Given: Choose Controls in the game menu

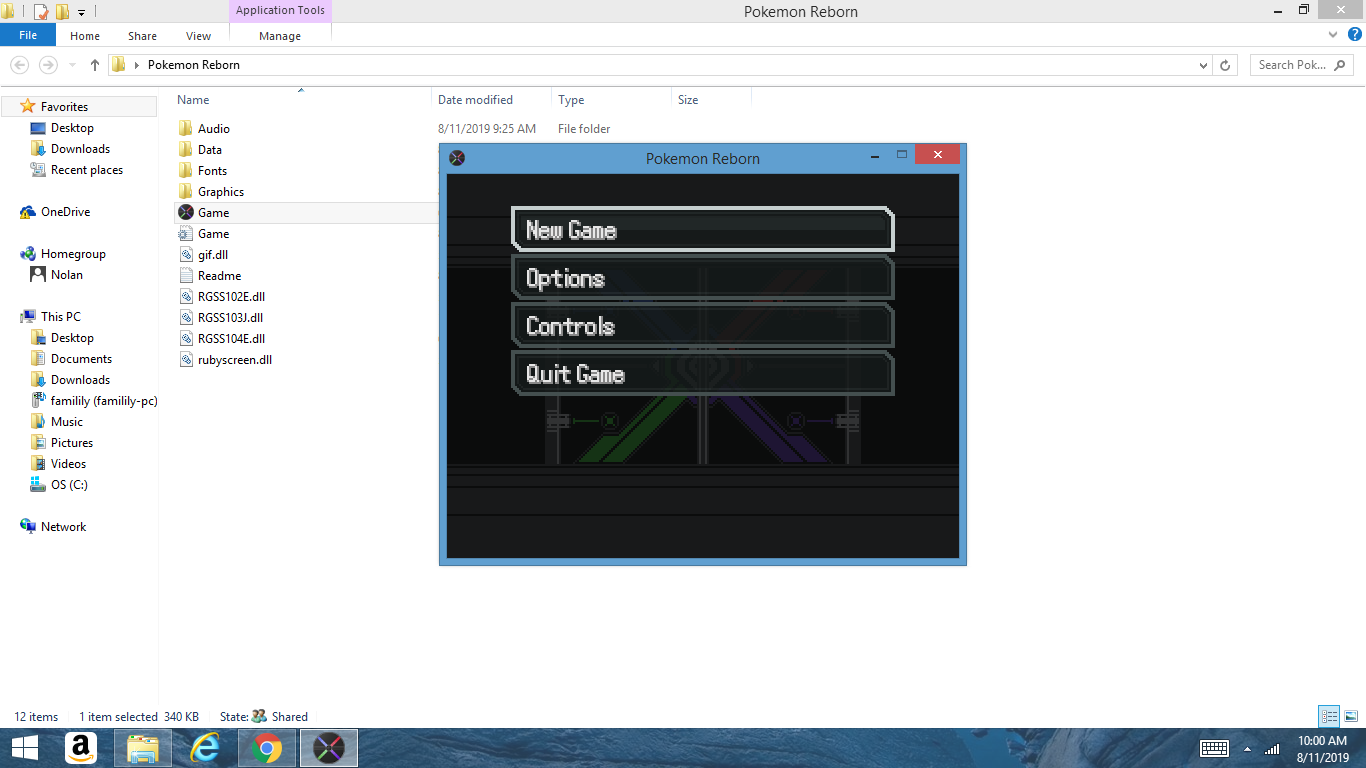Looking at the screenshot, I should coord(702,326).
